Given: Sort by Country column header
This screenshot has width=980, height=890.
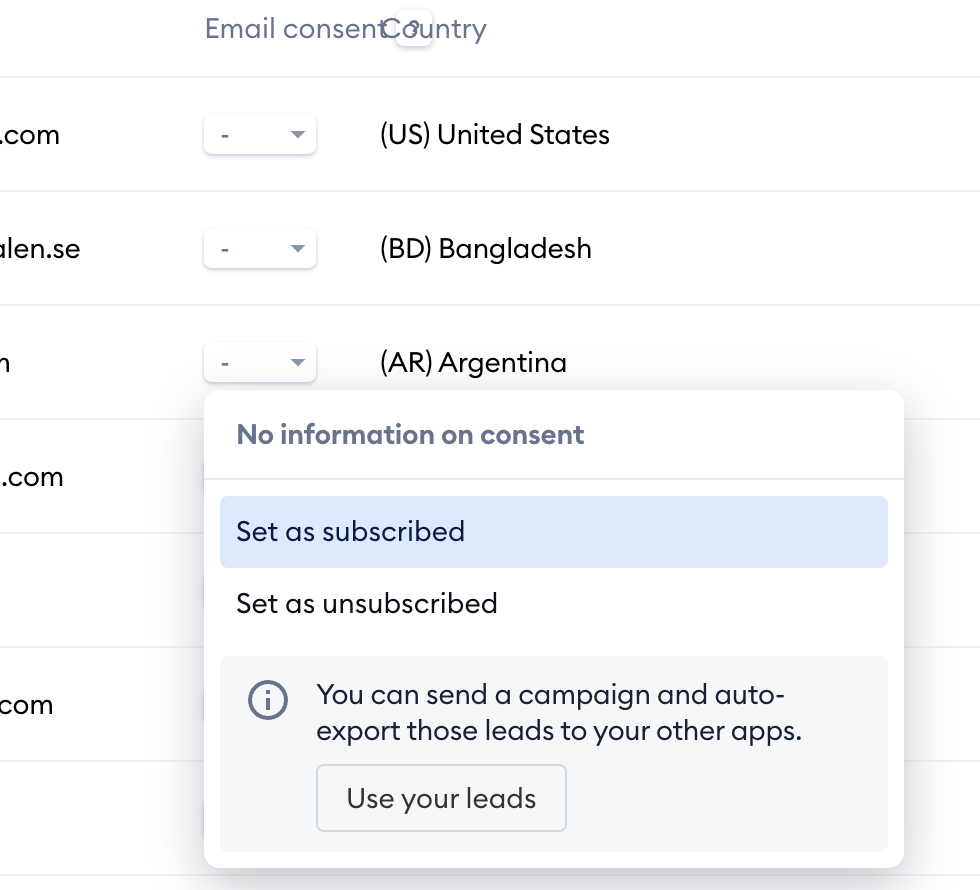Looking at the screenshot, I should pos(434,29).
